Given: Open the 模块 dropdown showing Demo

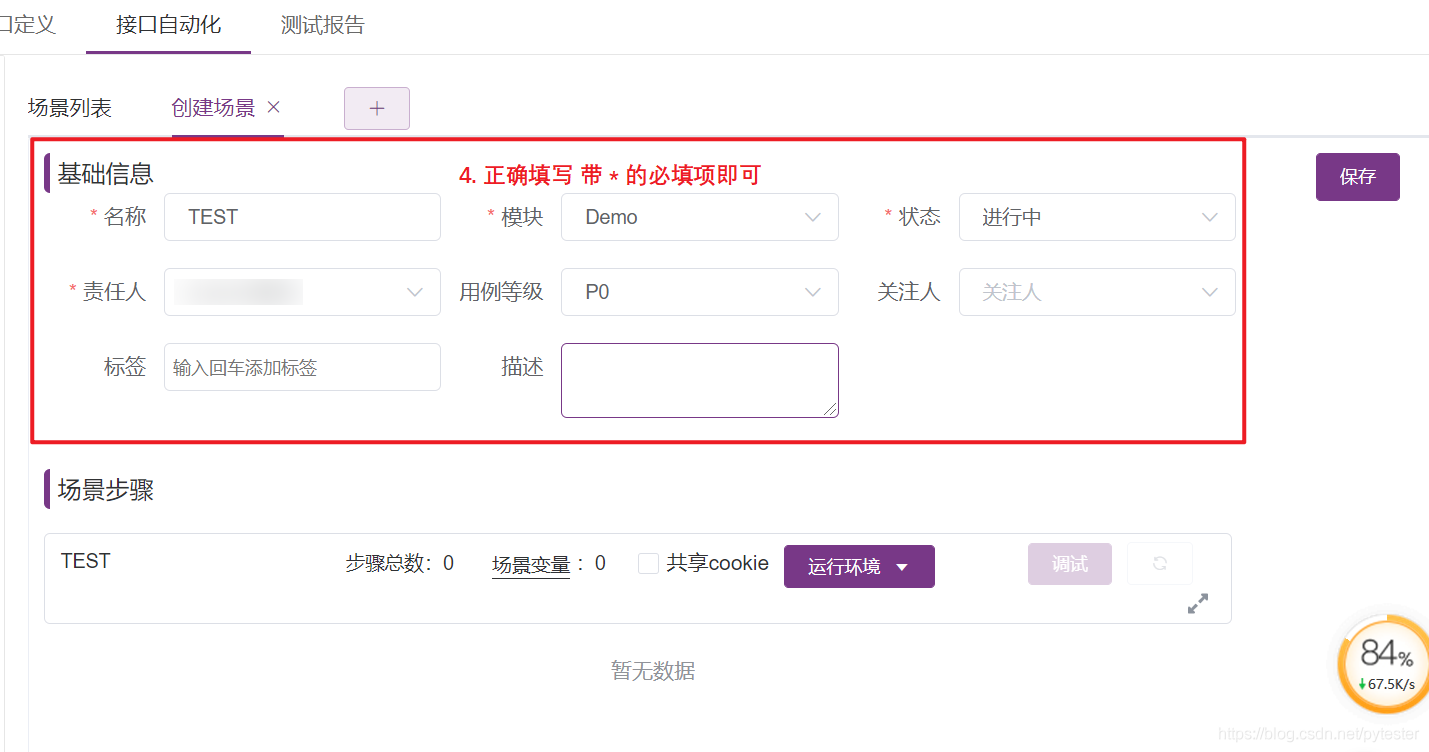Looking at the screenshot, I should 699,217.
